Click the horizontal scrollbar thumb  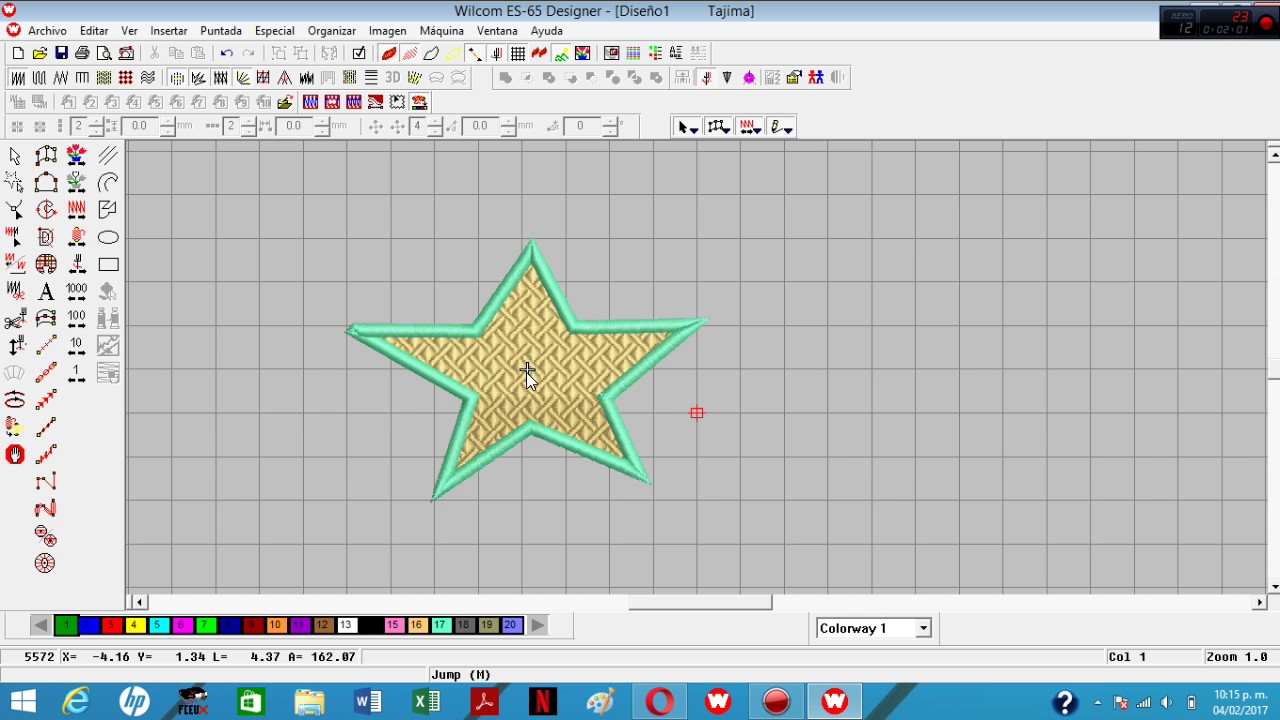[700, 602]
